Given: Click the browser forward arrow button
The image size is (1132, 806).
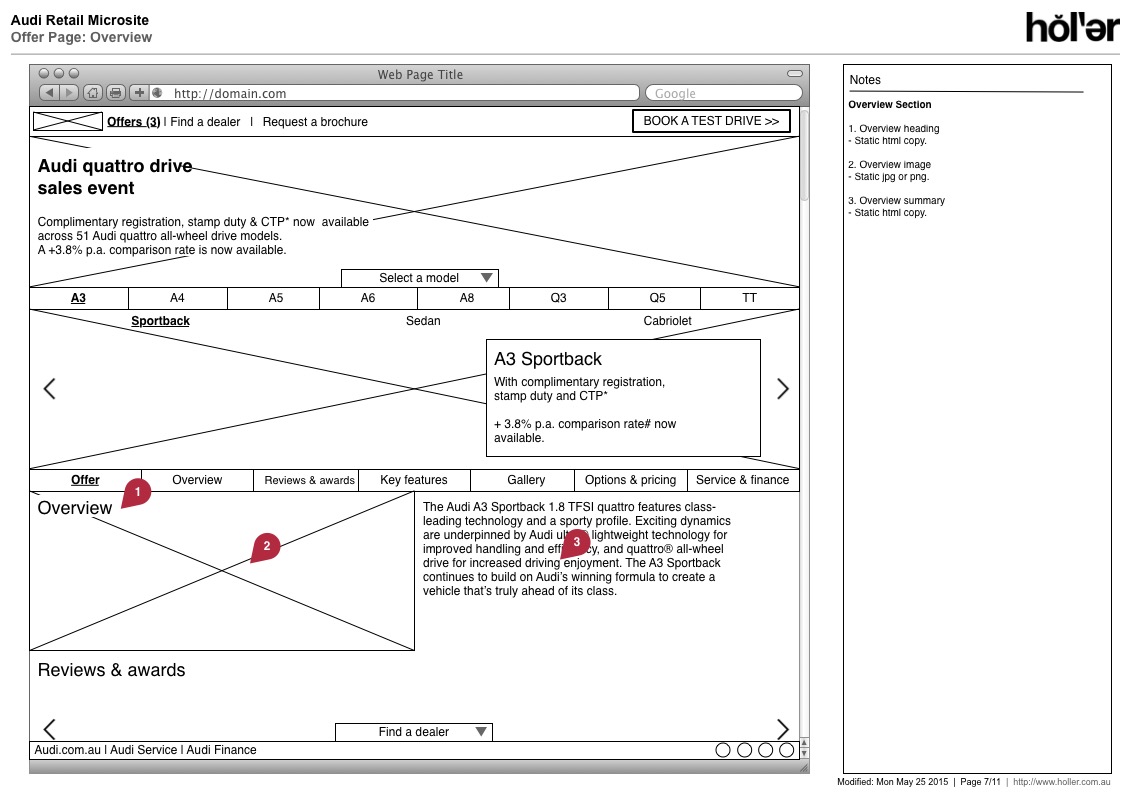Looking at the screenshot, I should pos(69,92).
